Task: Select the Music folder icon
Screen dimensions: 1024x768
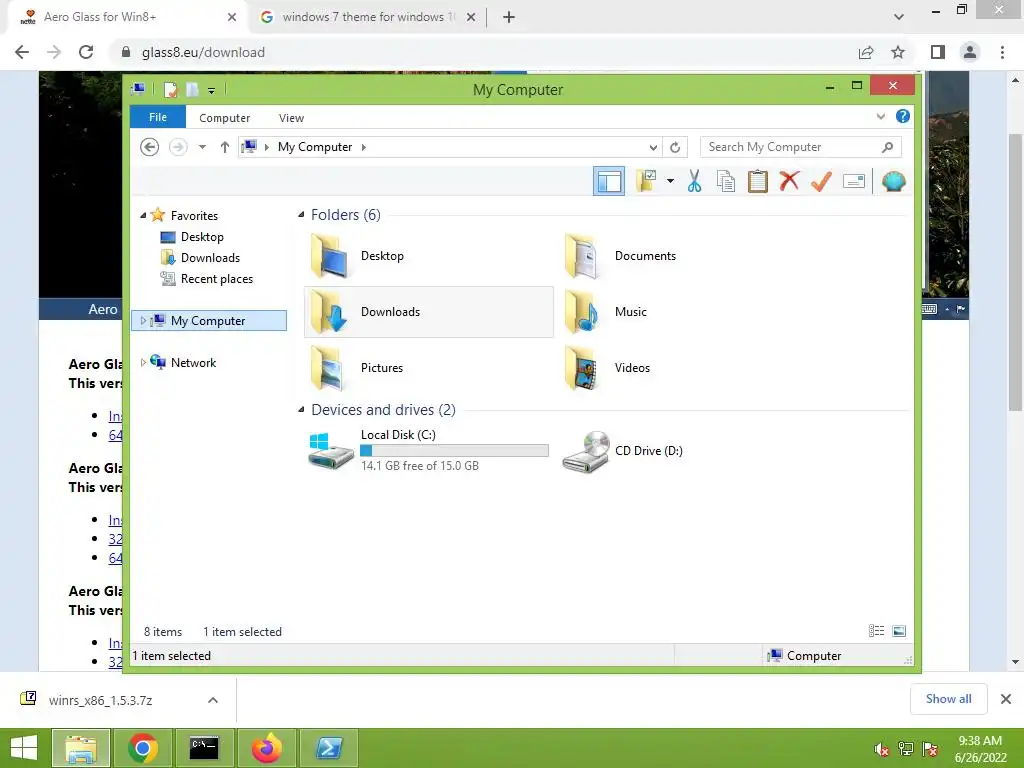Action: [583, 312]
